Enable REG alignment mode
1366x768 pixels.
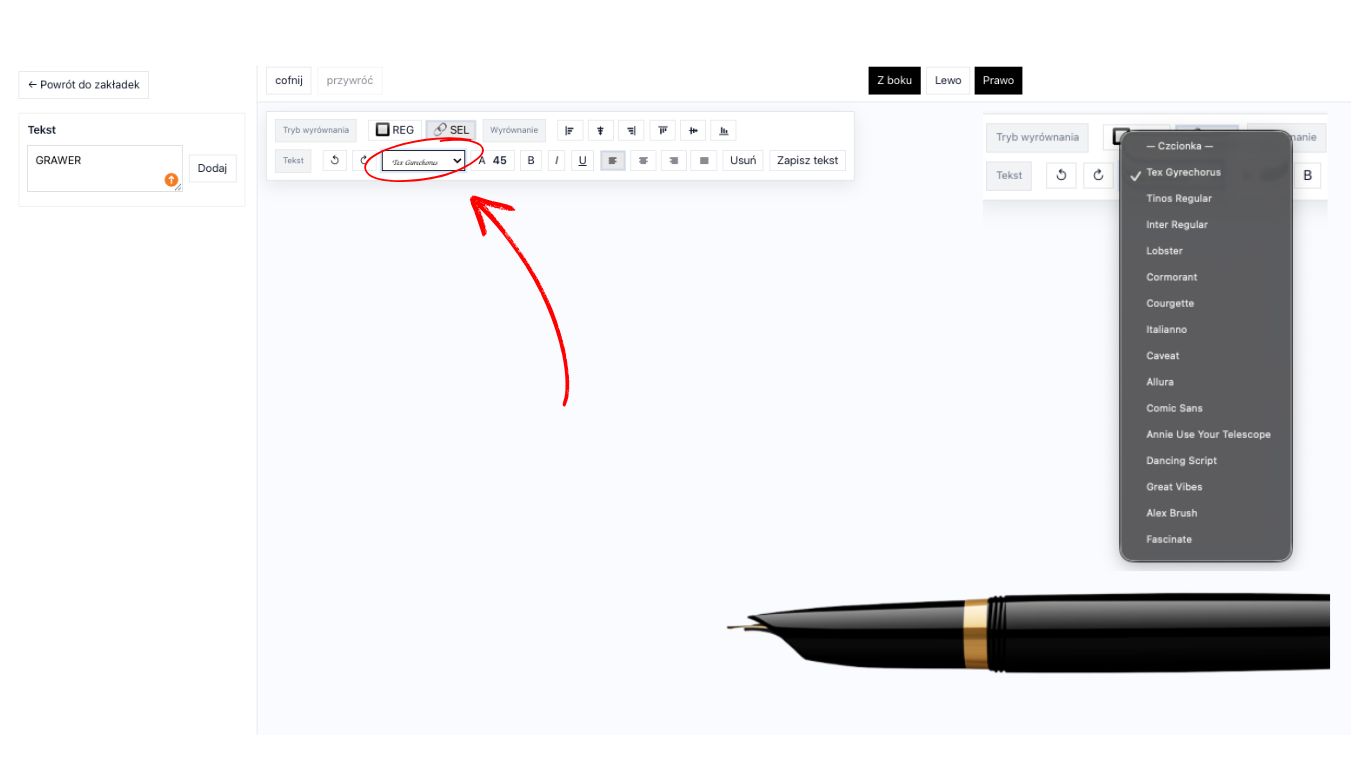[394, 130]
